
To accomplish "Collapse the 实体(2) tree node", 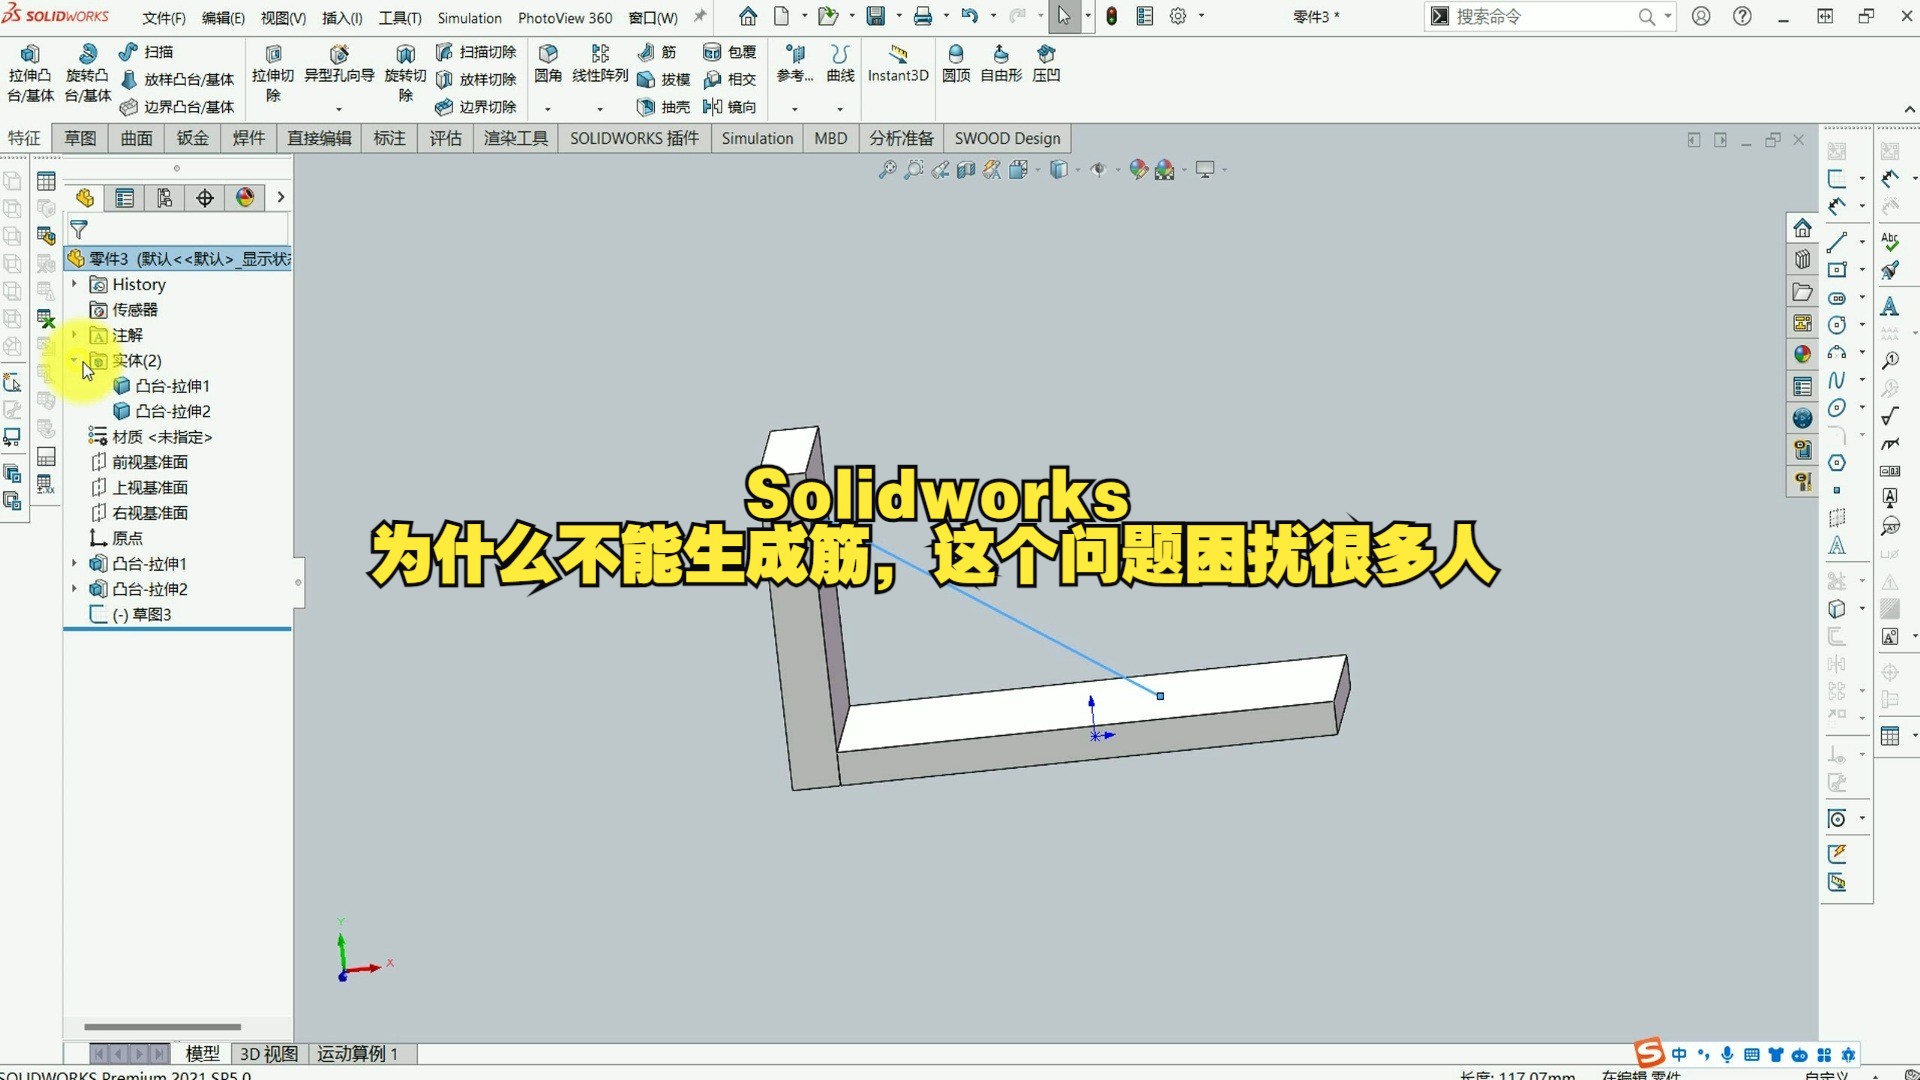I will (x=73, y=361).
